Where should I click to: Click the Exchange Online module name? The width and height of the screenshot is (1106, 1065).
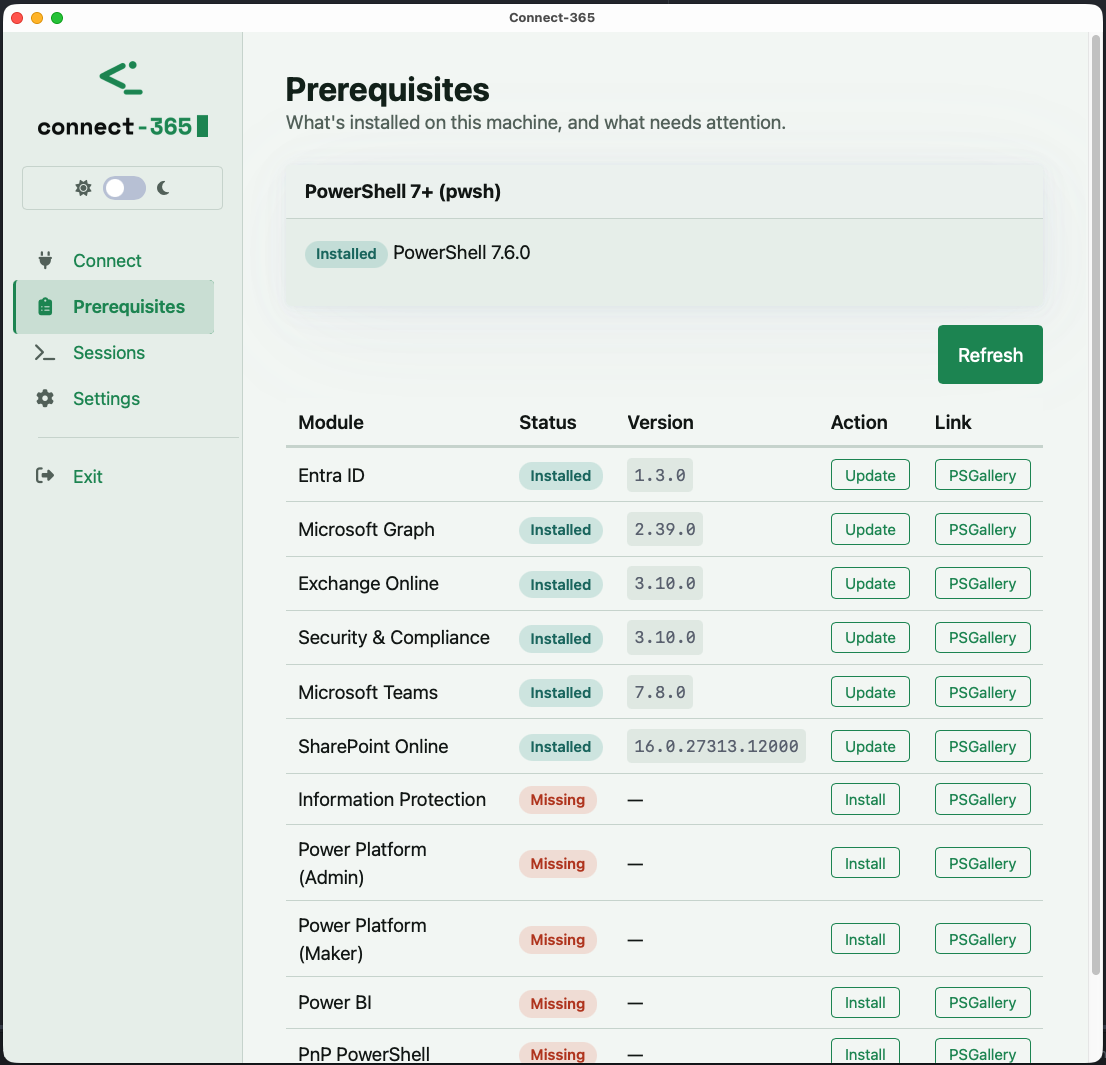pos(368,583)
